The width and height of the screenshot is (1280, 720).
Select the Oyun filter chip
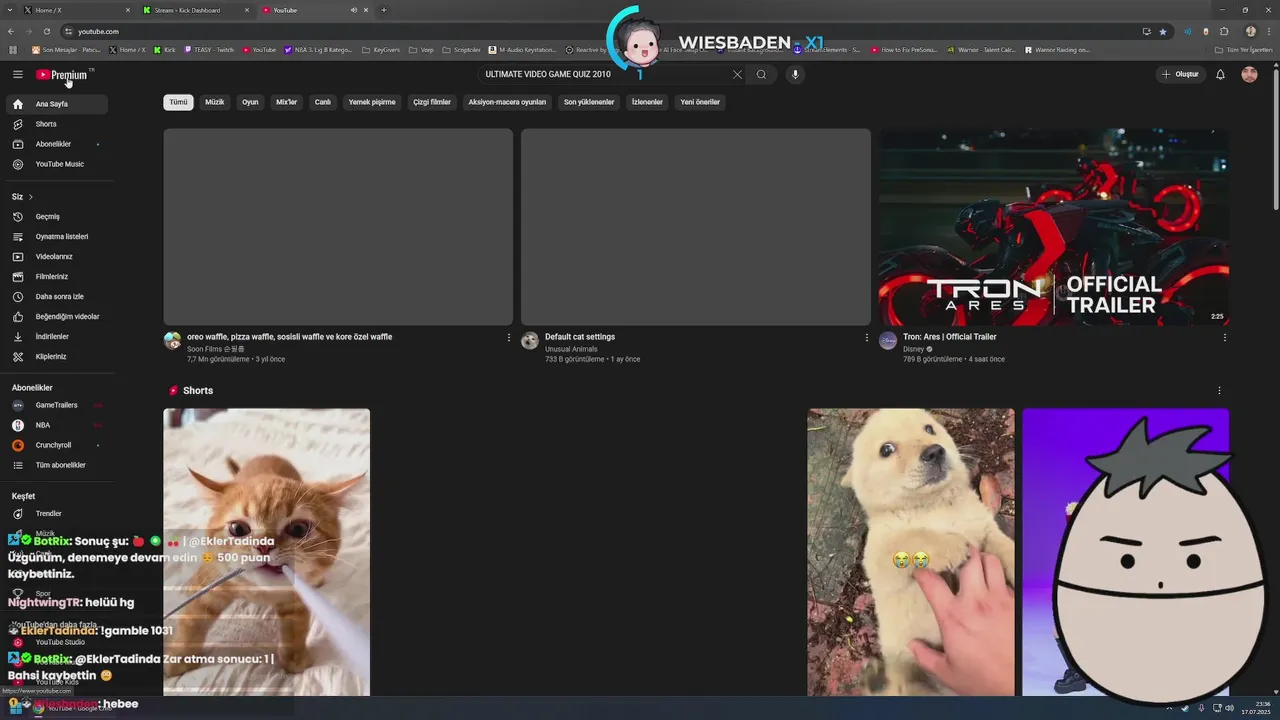250,102
